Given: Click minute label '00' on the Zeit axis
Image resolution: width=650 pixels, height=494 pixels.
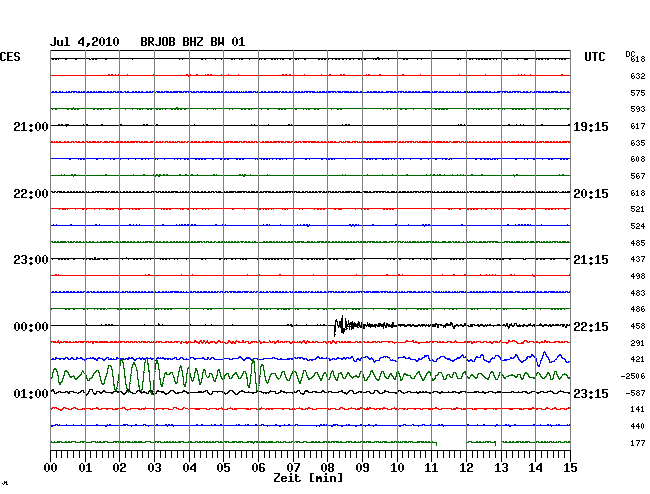Looking at the screenshot, I should pyautogui.click(x=51, y=468).
